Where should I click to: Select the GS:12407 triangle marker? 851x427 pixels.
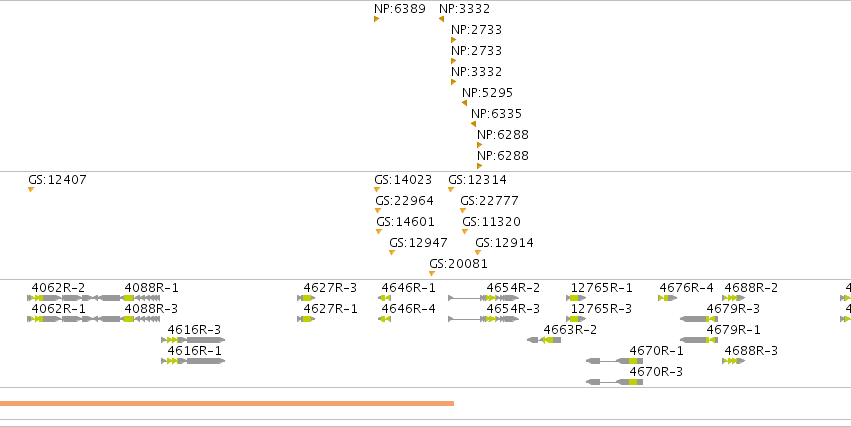point(31,189)
